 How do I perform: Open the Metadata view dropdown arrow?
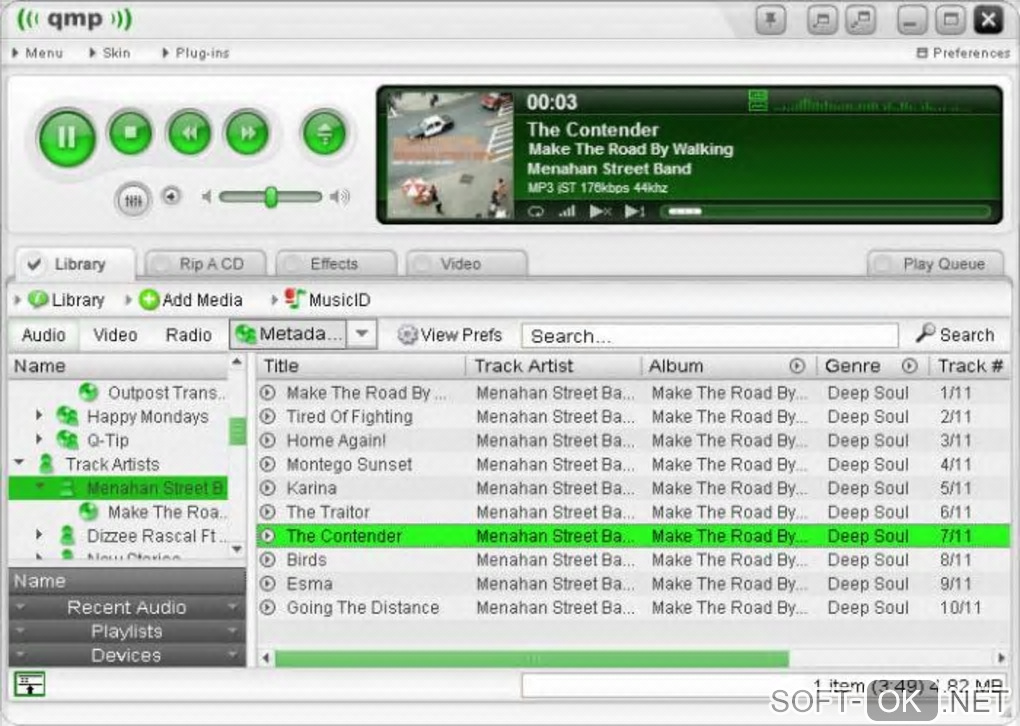click(362, 334)
